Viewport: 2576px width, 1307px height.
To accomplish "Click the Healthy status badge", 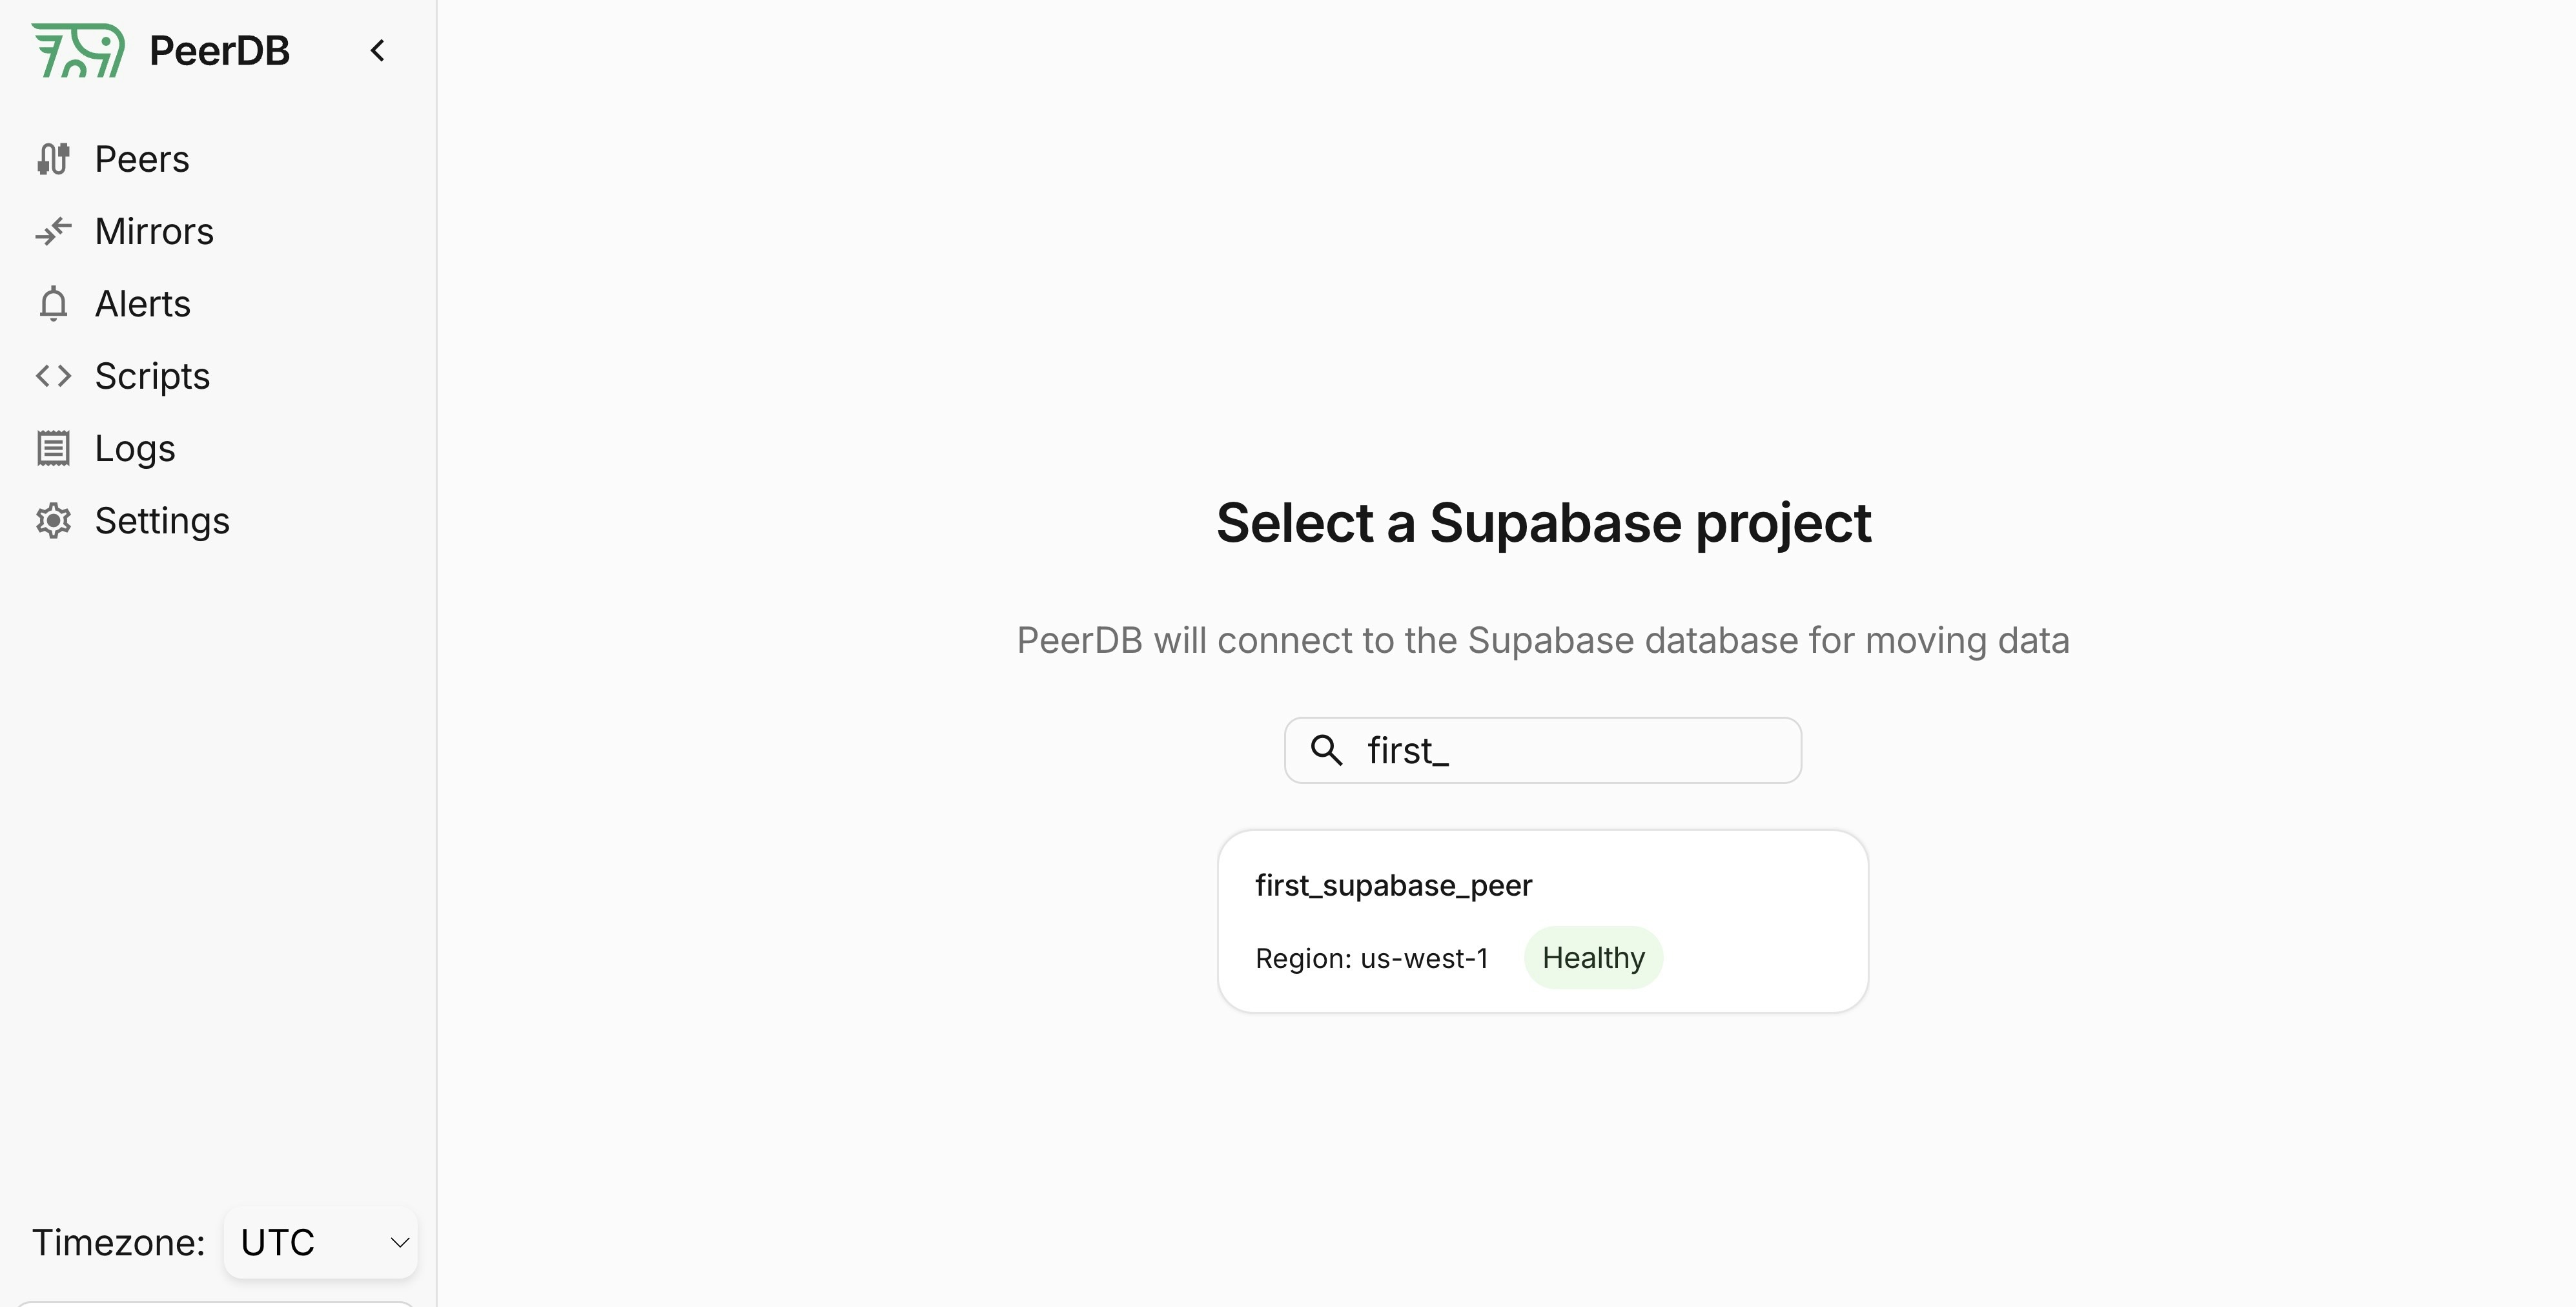I will [1593, 958].
